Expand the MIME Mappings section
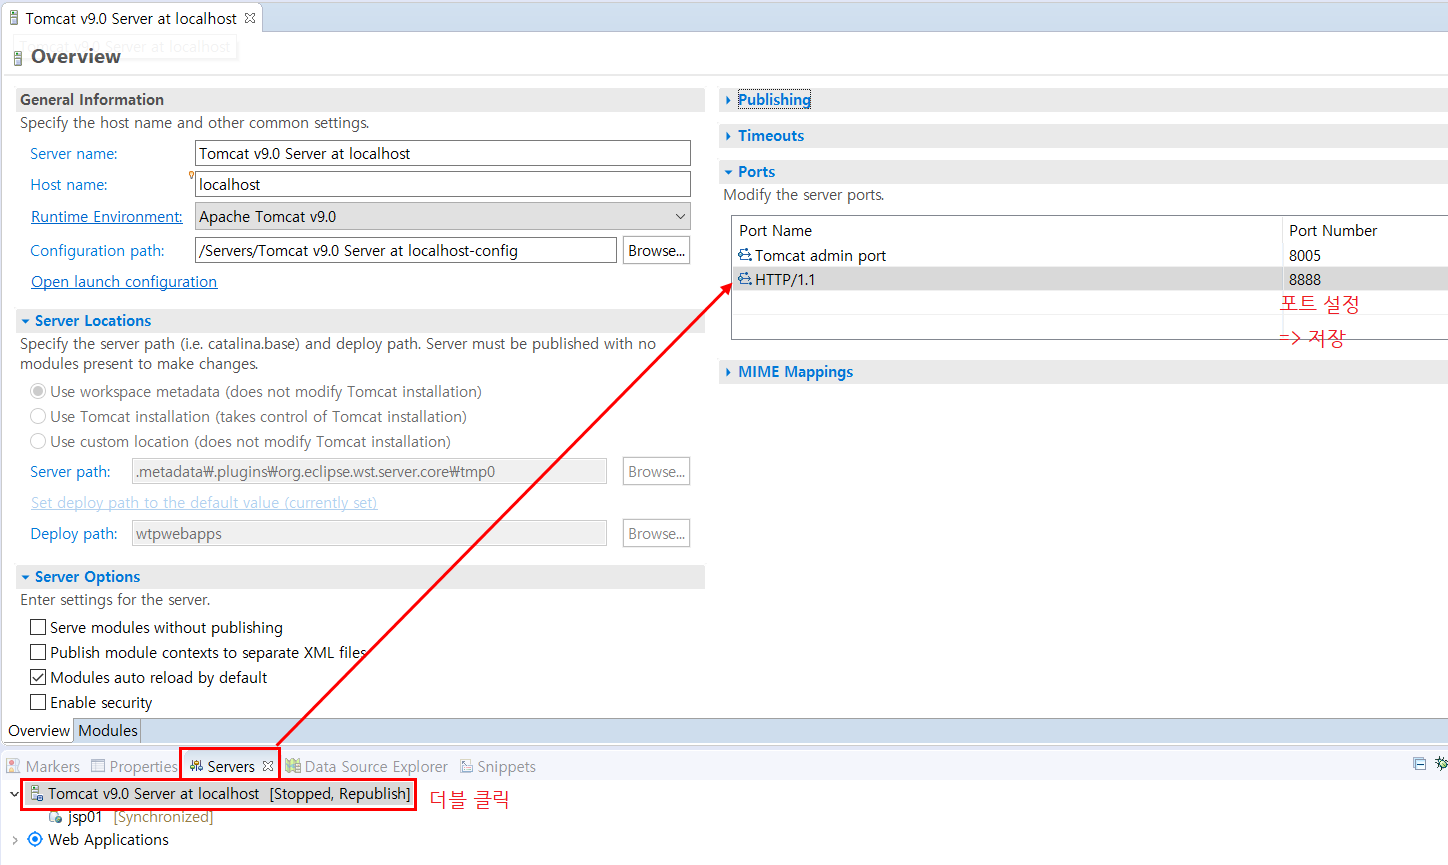The width and height of the screenshot is (1448, 865). tap(728, 372)
